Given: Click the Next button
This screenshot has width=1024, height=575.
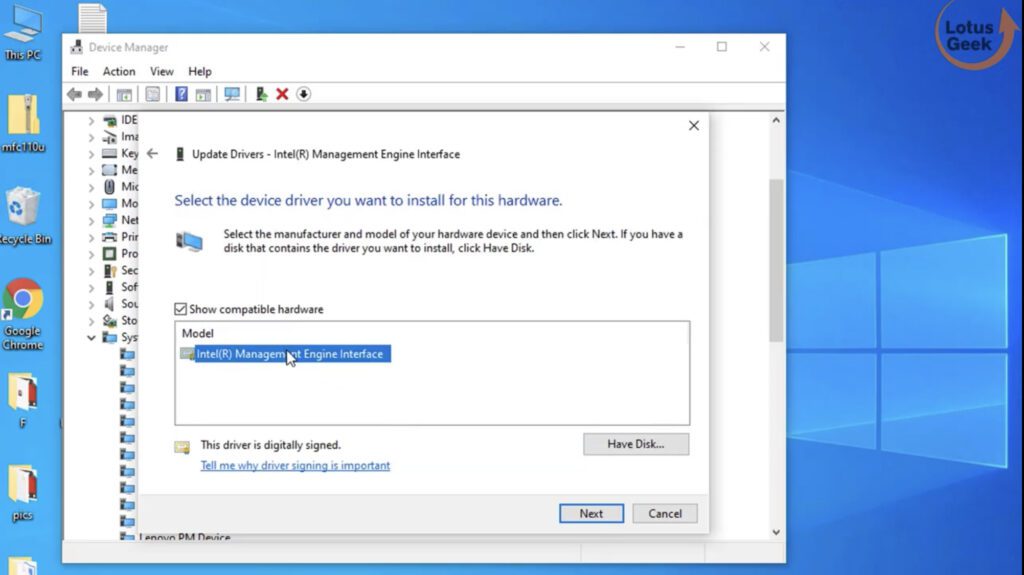Looking at the screenshot, I should click(x=591, y=514).
